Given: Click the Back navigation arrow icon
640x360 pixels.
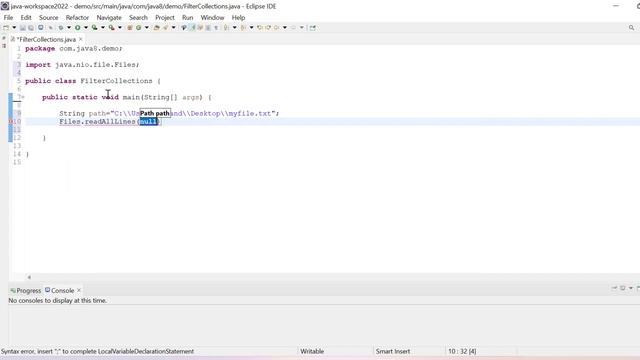Looking at the screenshot, I should [x=277, y=28].
